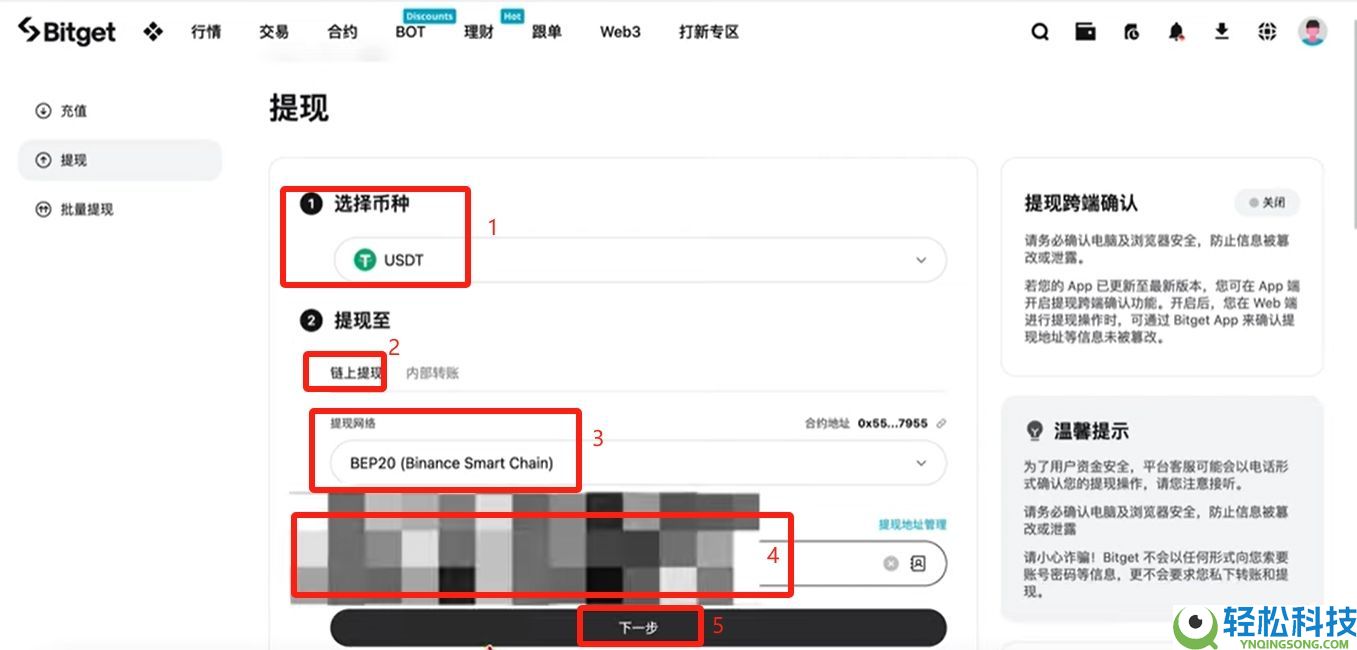The width and height of the screenshot is (1357, 650).
Task: Open the 打新专区 menu
Action: tap(709, 32)
